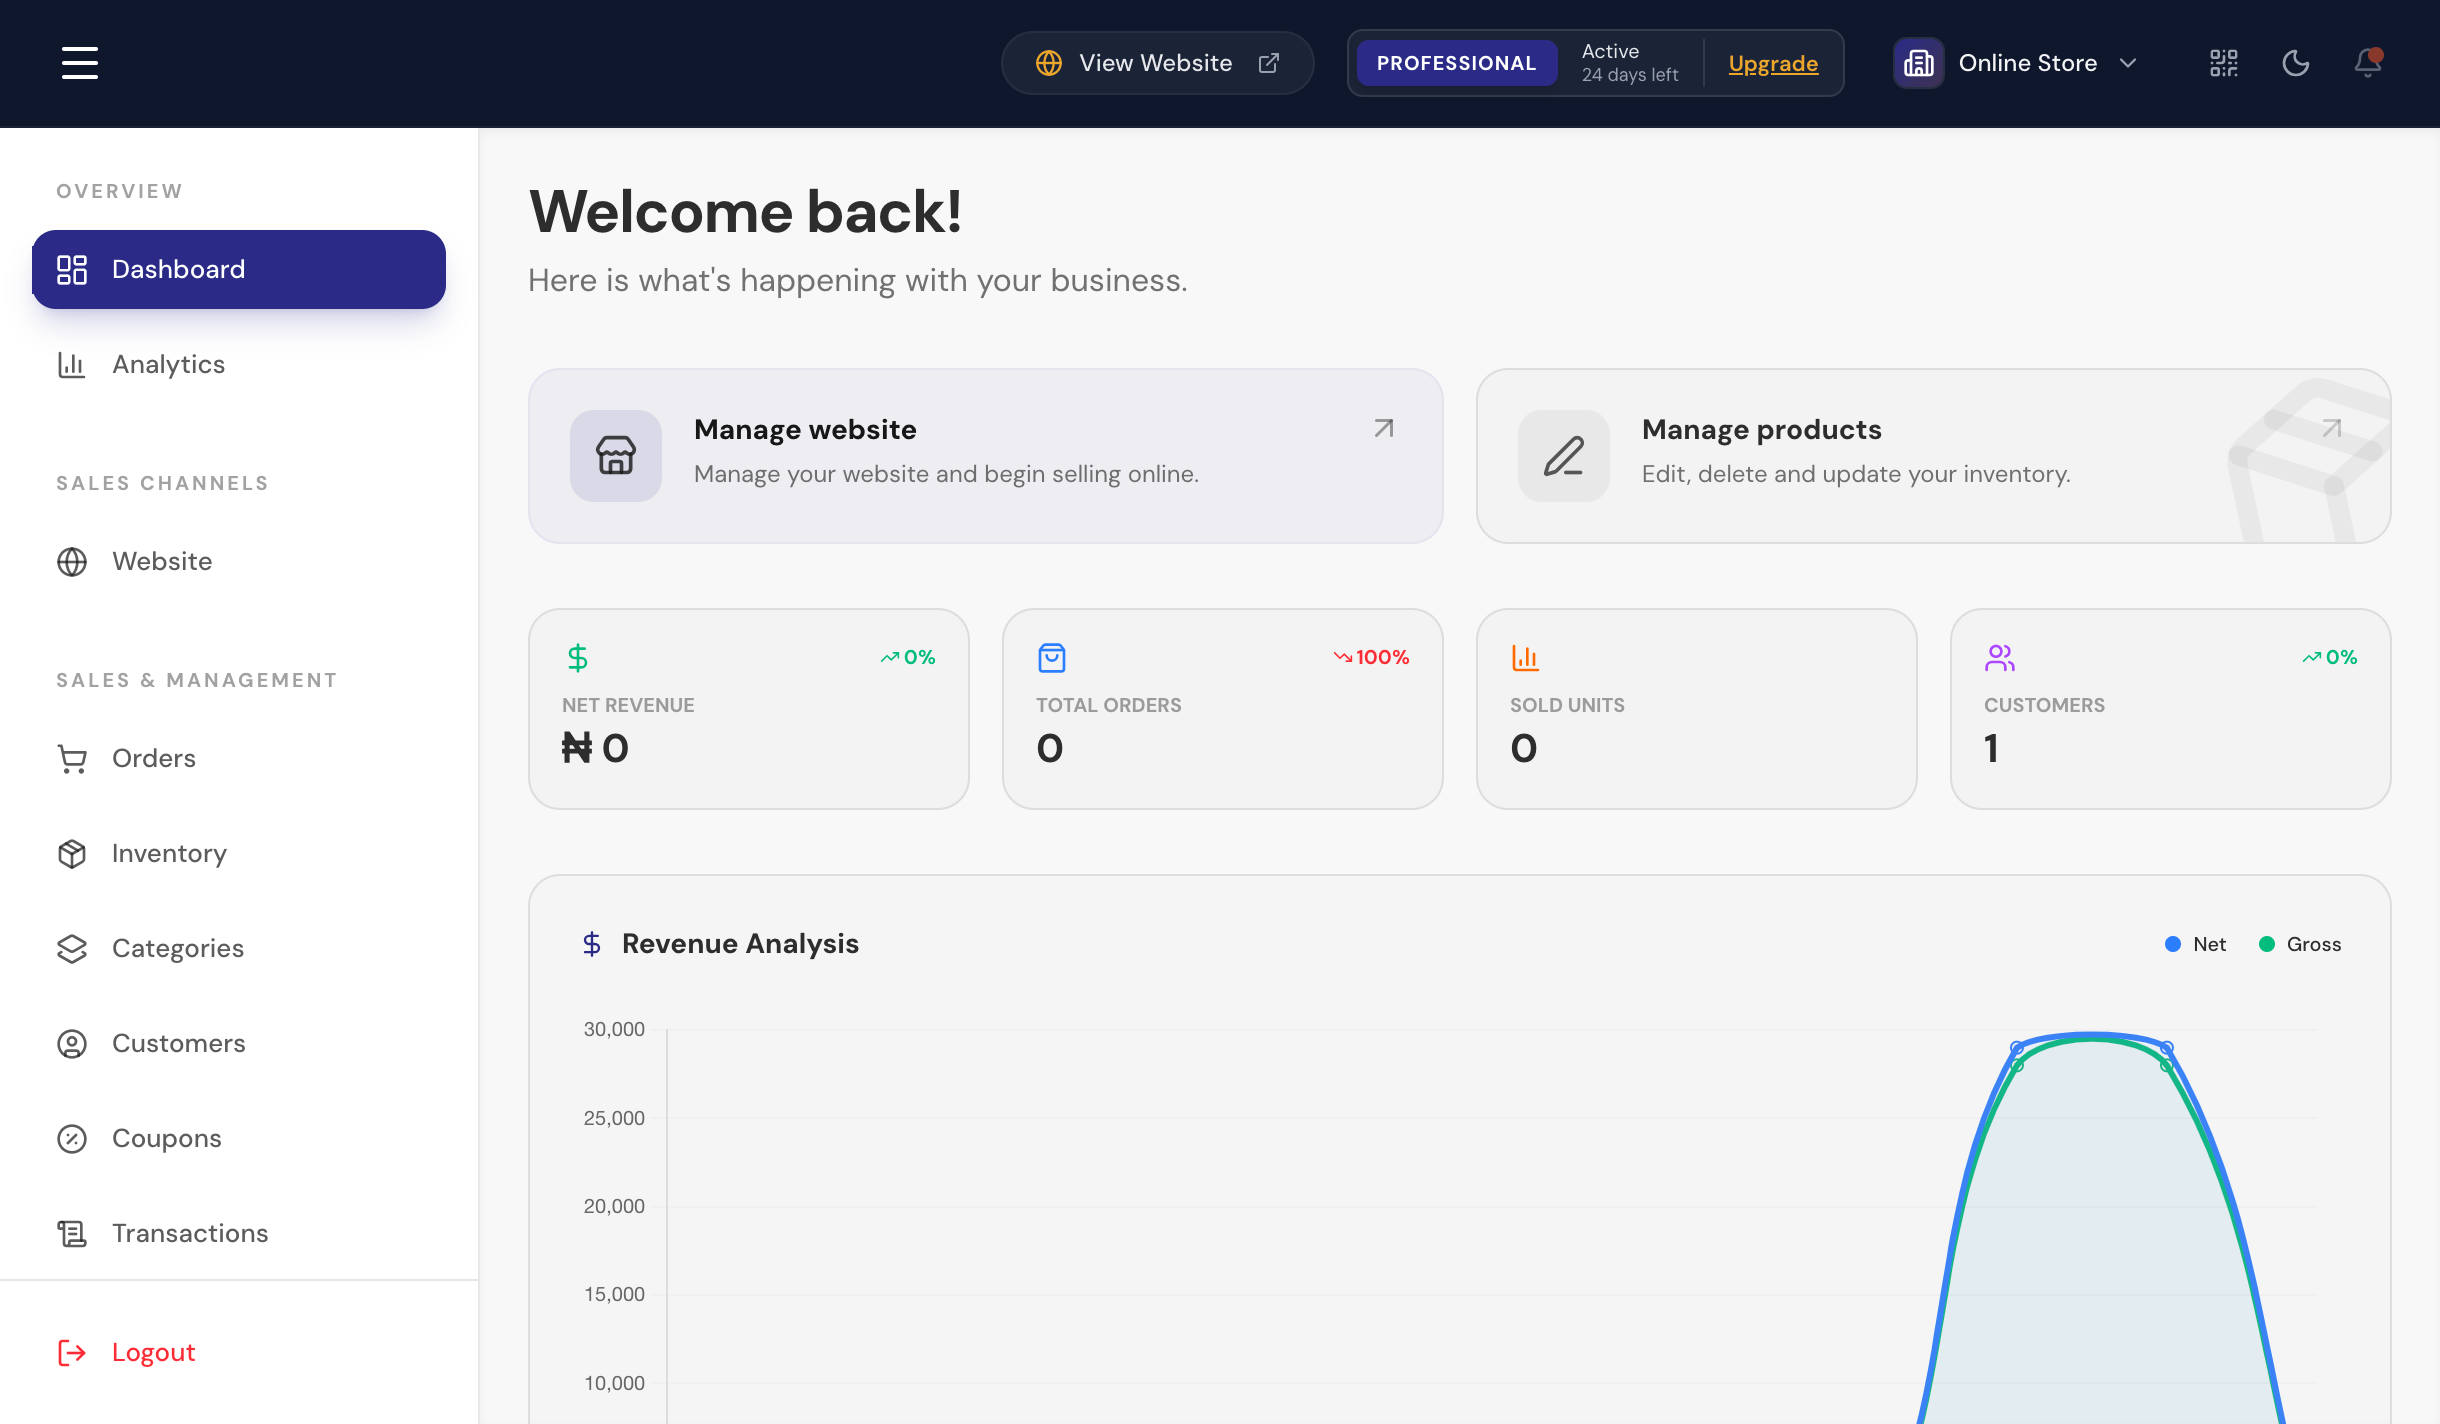This screenshot has width=2440, height=1424.
Task: Open Dashboard in the sidebar
Action: (x=239, y=269)
